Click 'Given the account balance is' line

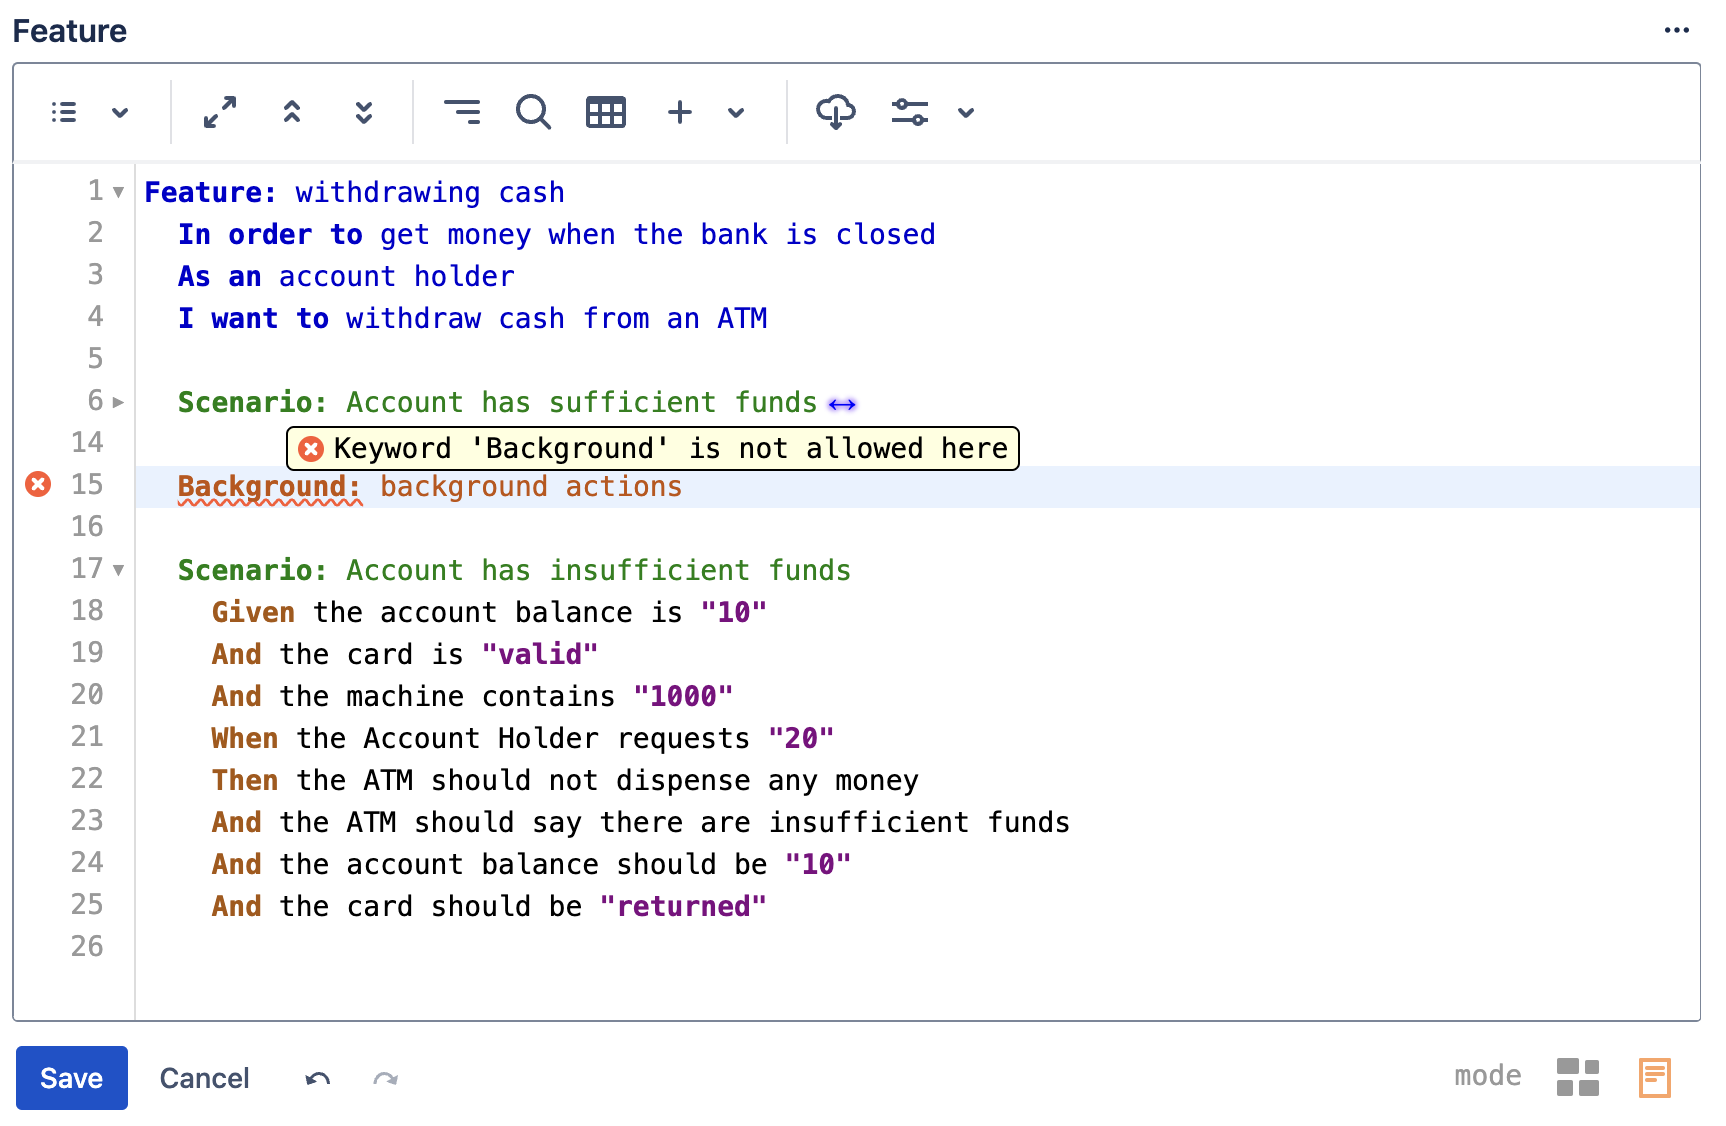point(489,612)
